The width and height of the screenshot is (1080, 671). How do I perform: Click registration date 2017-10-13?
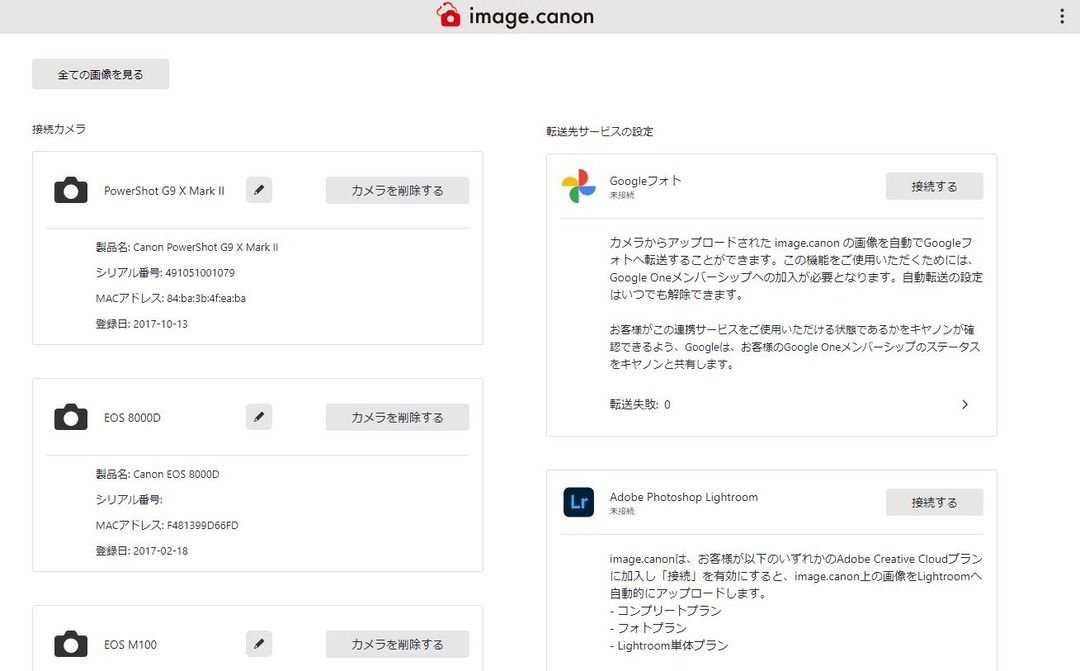point(160,324)
